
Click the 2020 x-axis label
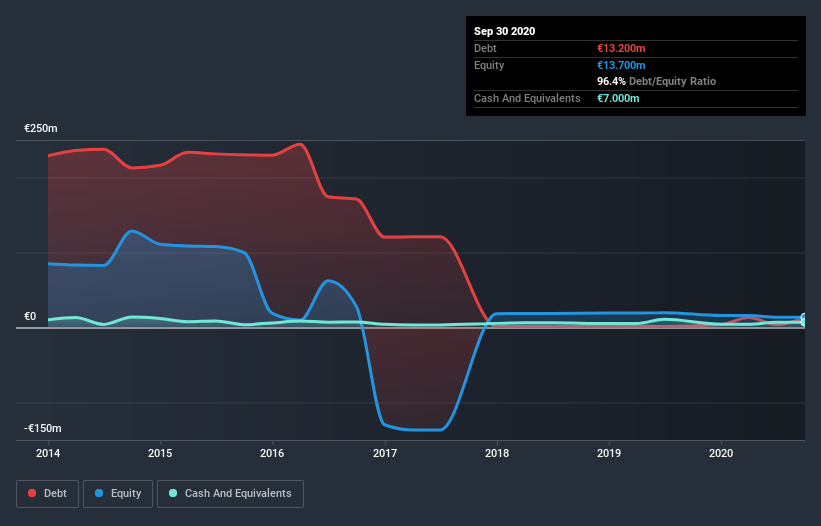pos(721,453)
